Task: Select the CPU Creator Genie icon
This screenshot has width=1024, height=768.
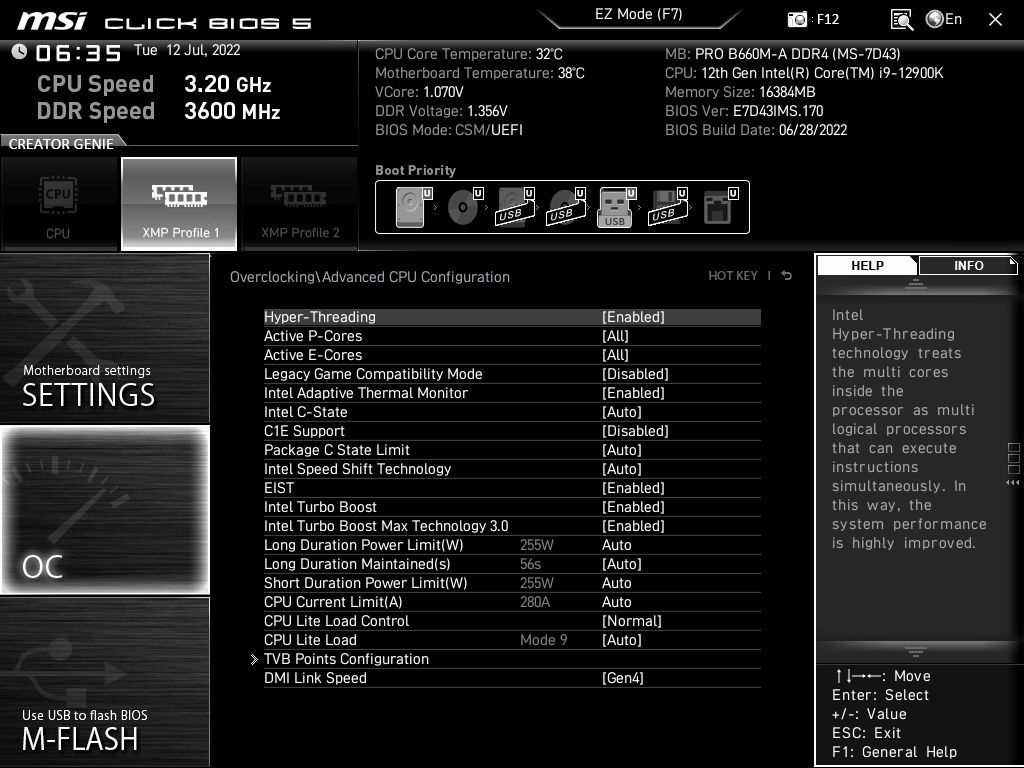Action: click(x=59, y=204)
